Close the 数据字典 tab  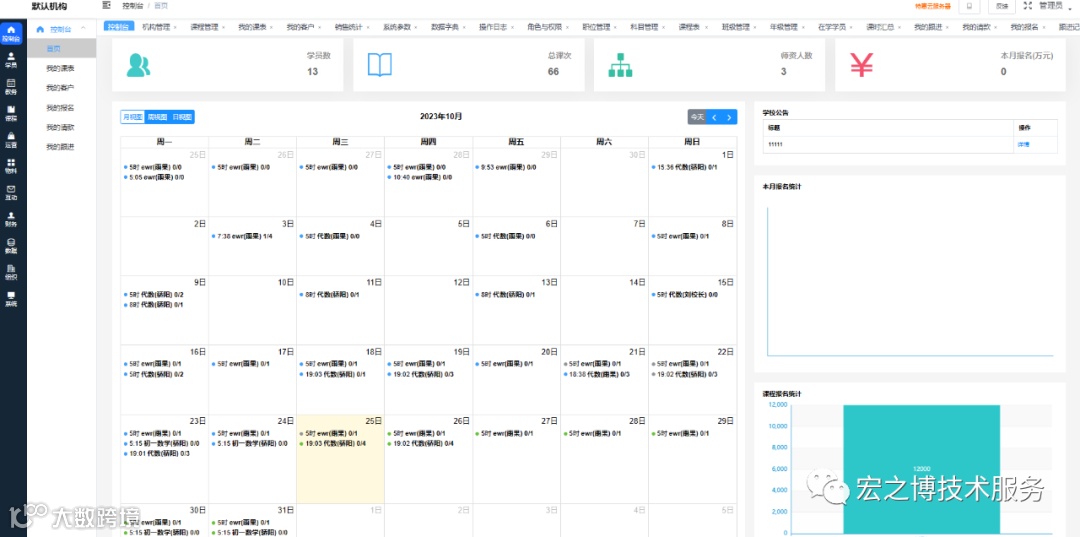(464, 27)
